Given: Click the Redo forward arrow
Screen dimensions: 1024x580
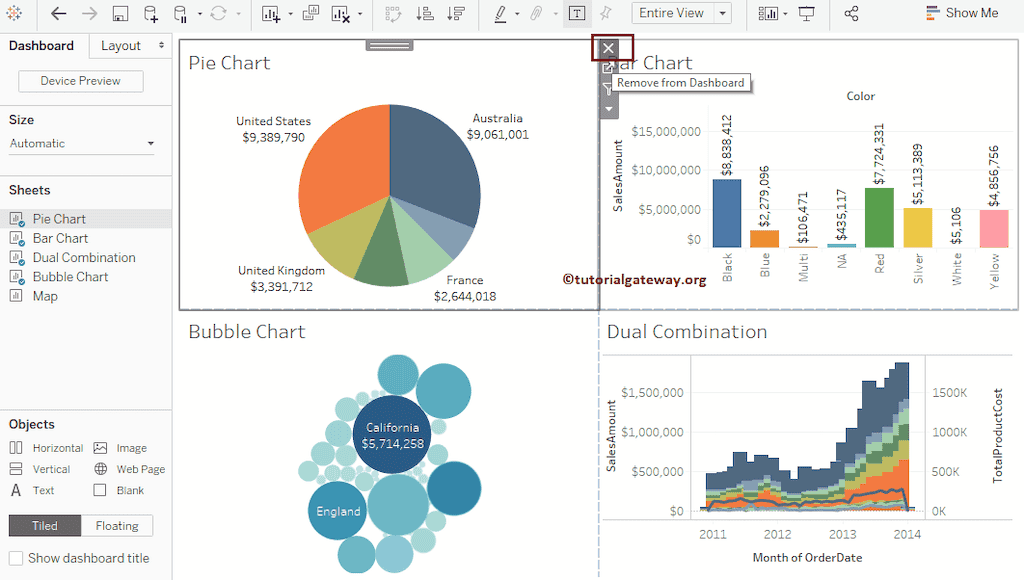Looking at the screenshot, I should pos(89,13).
